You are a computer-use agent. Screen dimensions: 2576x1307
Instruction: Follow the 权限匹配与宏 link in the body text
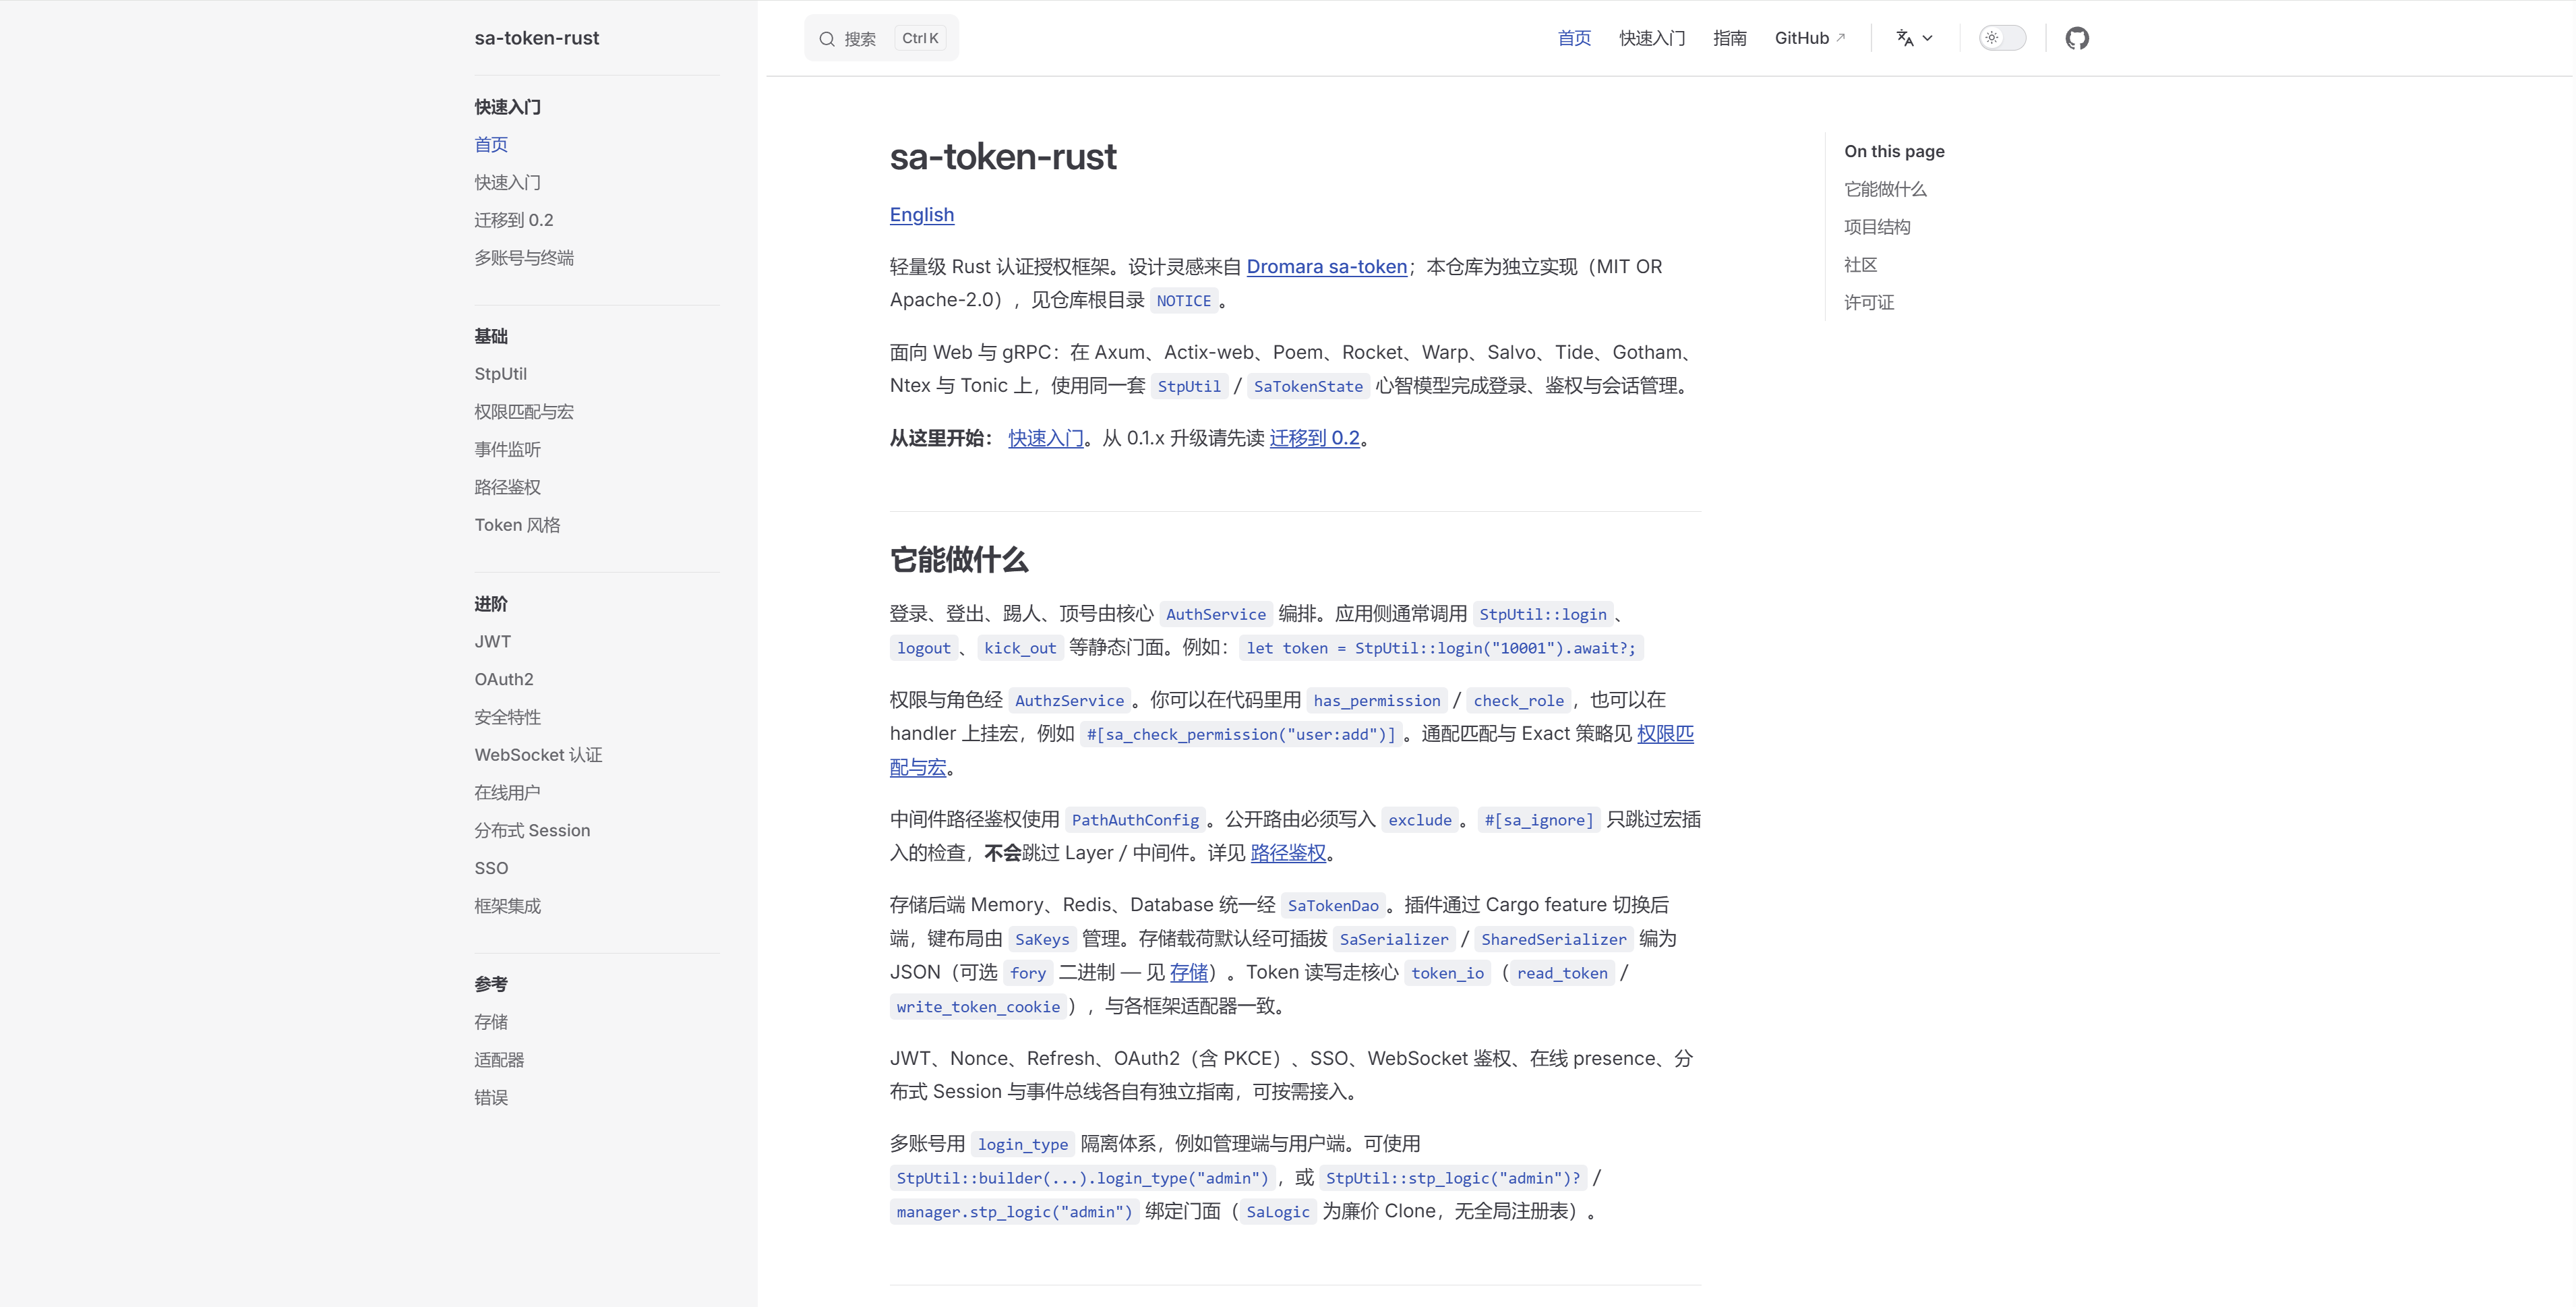coord(1665,734)
